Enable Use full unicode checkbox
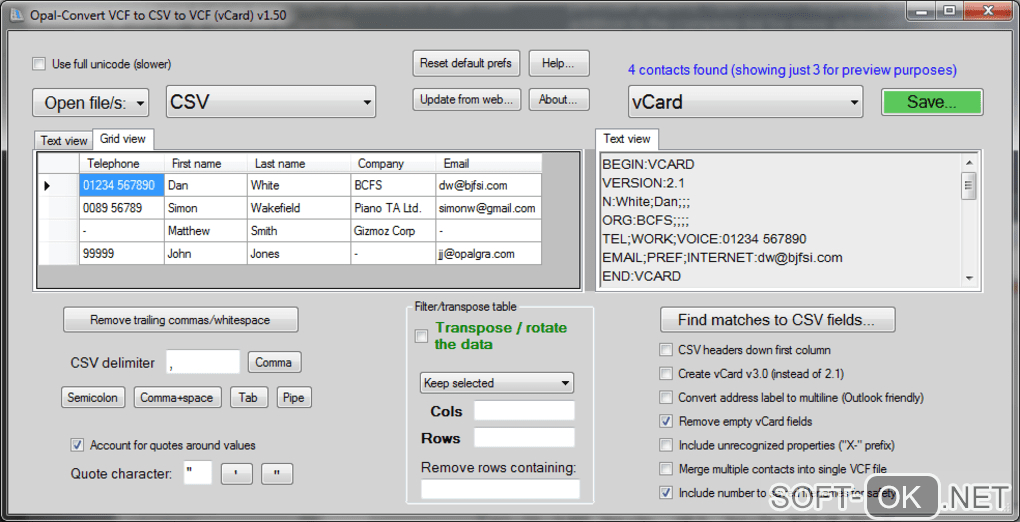The width and height of the screenshot is (1020, 522). pos(40,64)
